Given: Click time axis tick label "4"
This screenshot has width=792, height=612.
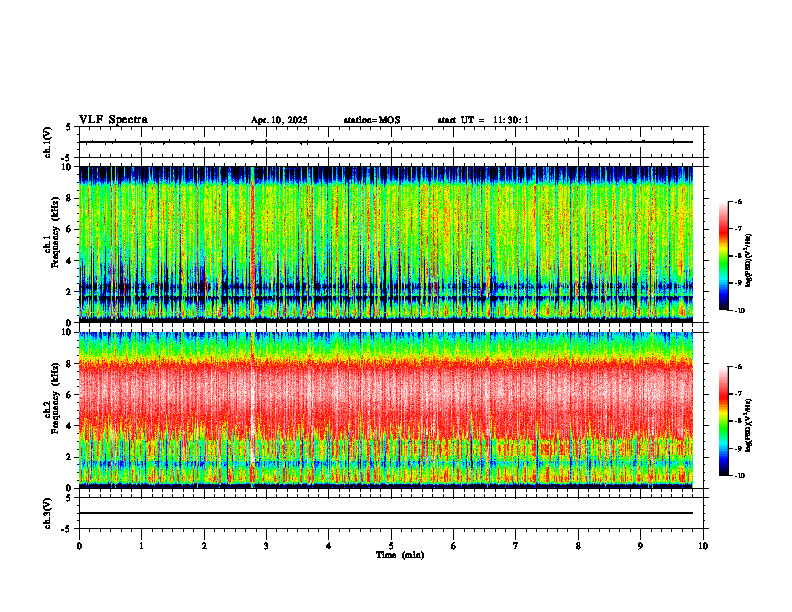Looking at the screenshot, I should tap(329, 546).
